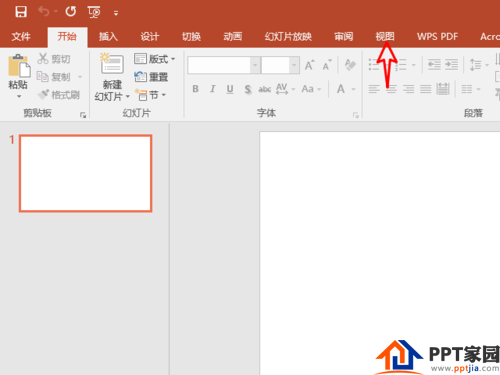
Task: Click Decrease List Level icon
Action: tap(434, 65)
